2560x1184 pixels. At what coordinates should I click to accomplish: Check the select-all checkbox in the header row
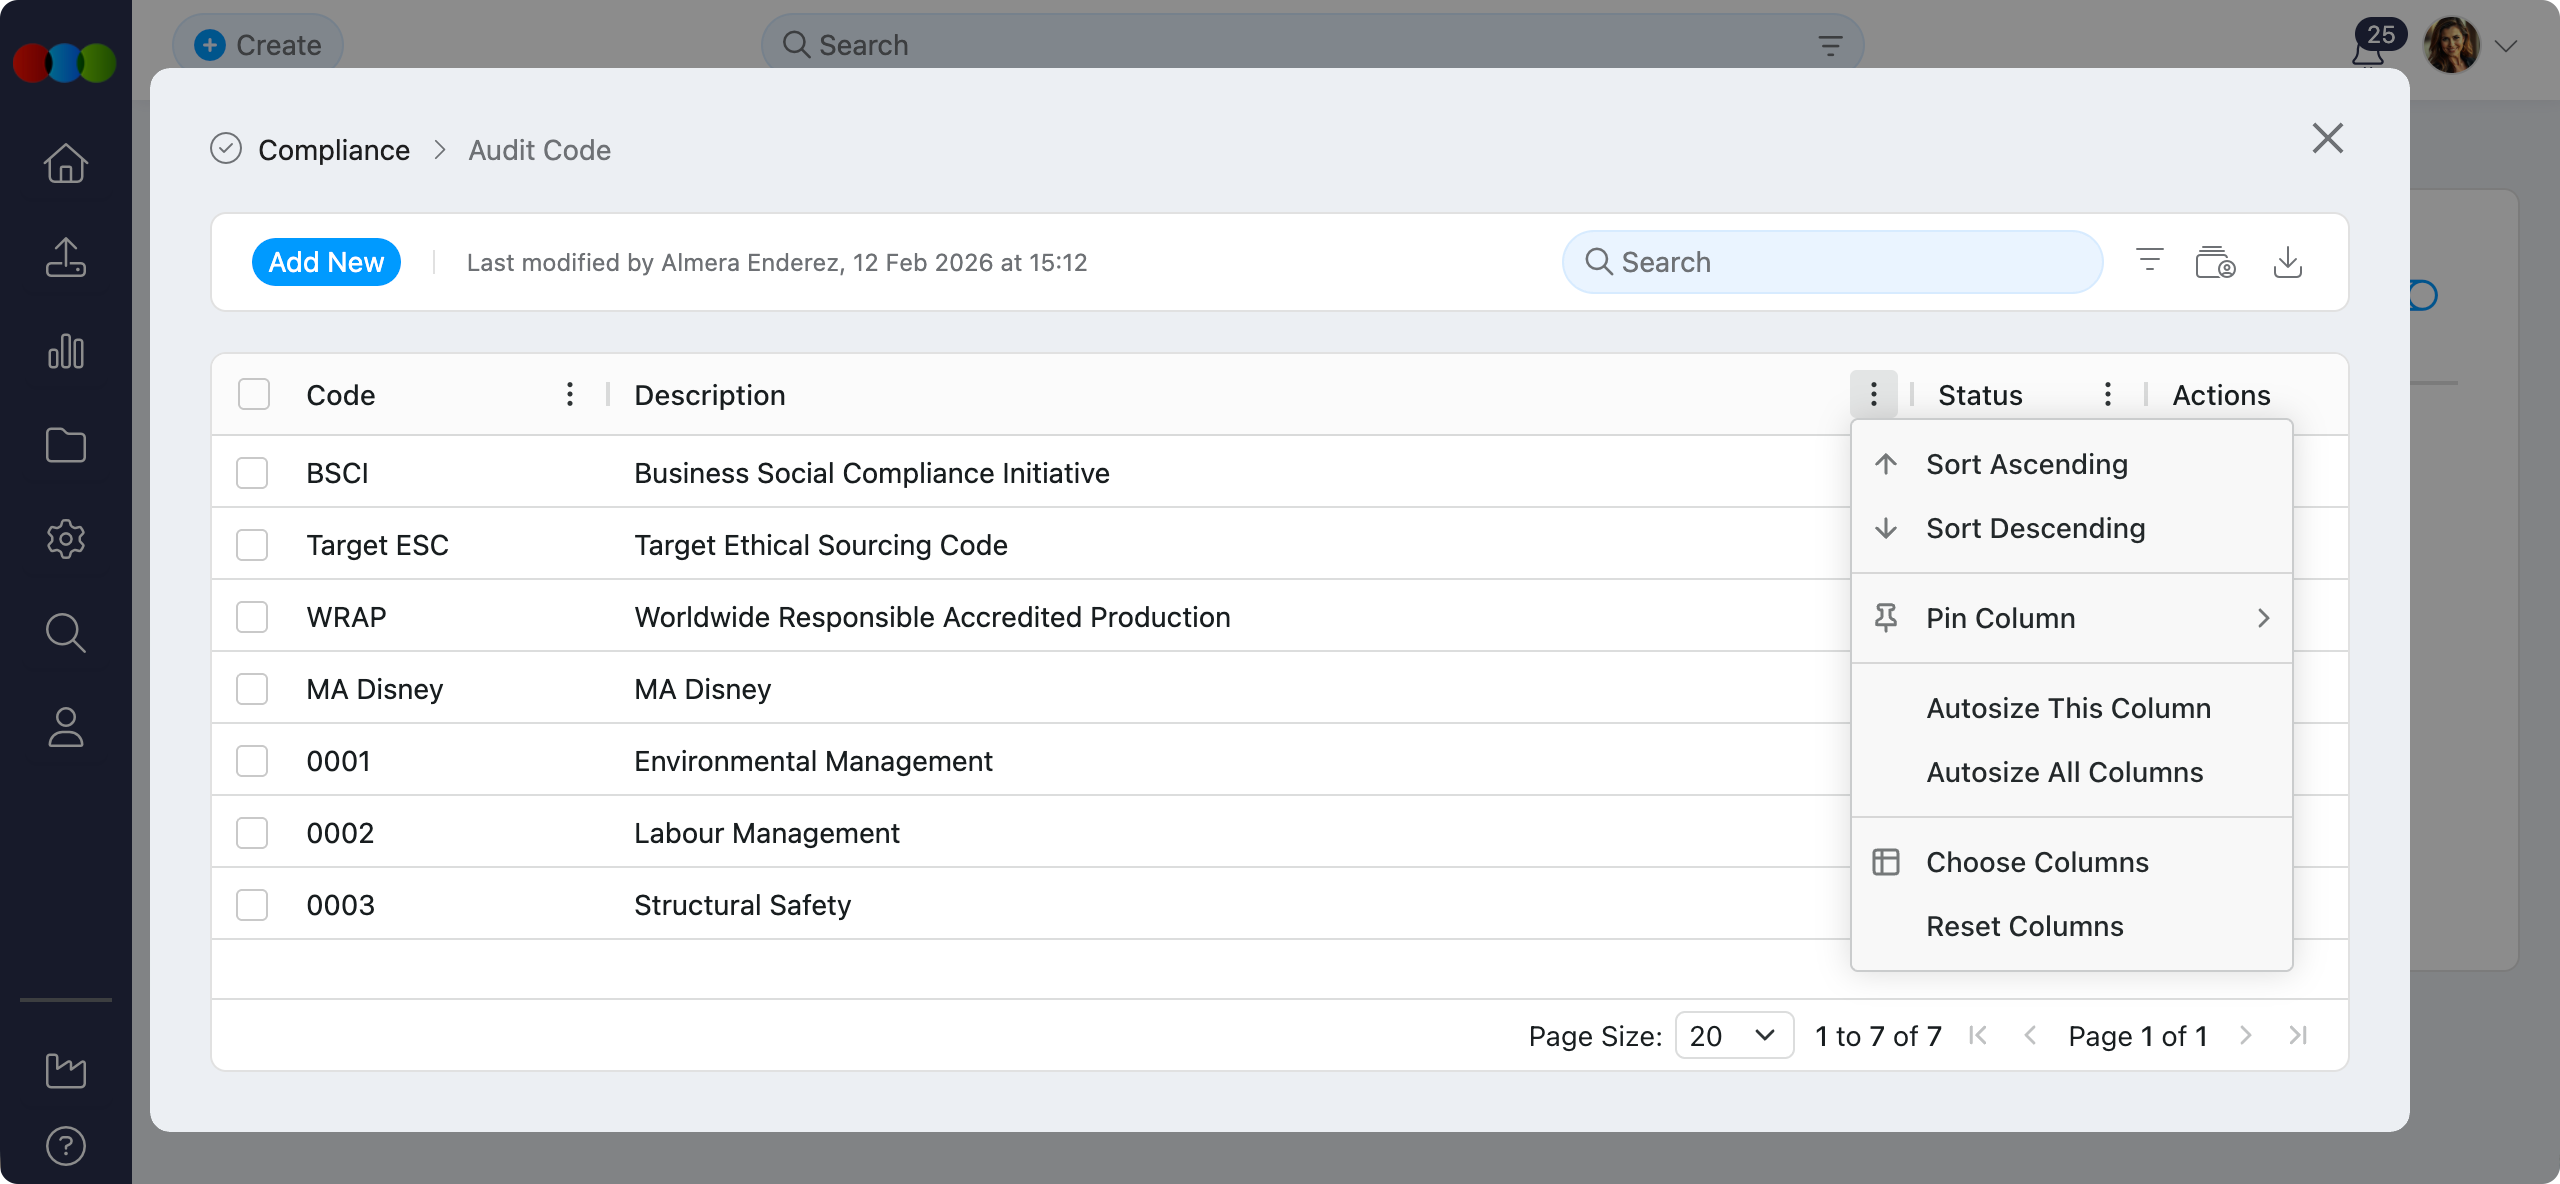coord(253,394)
